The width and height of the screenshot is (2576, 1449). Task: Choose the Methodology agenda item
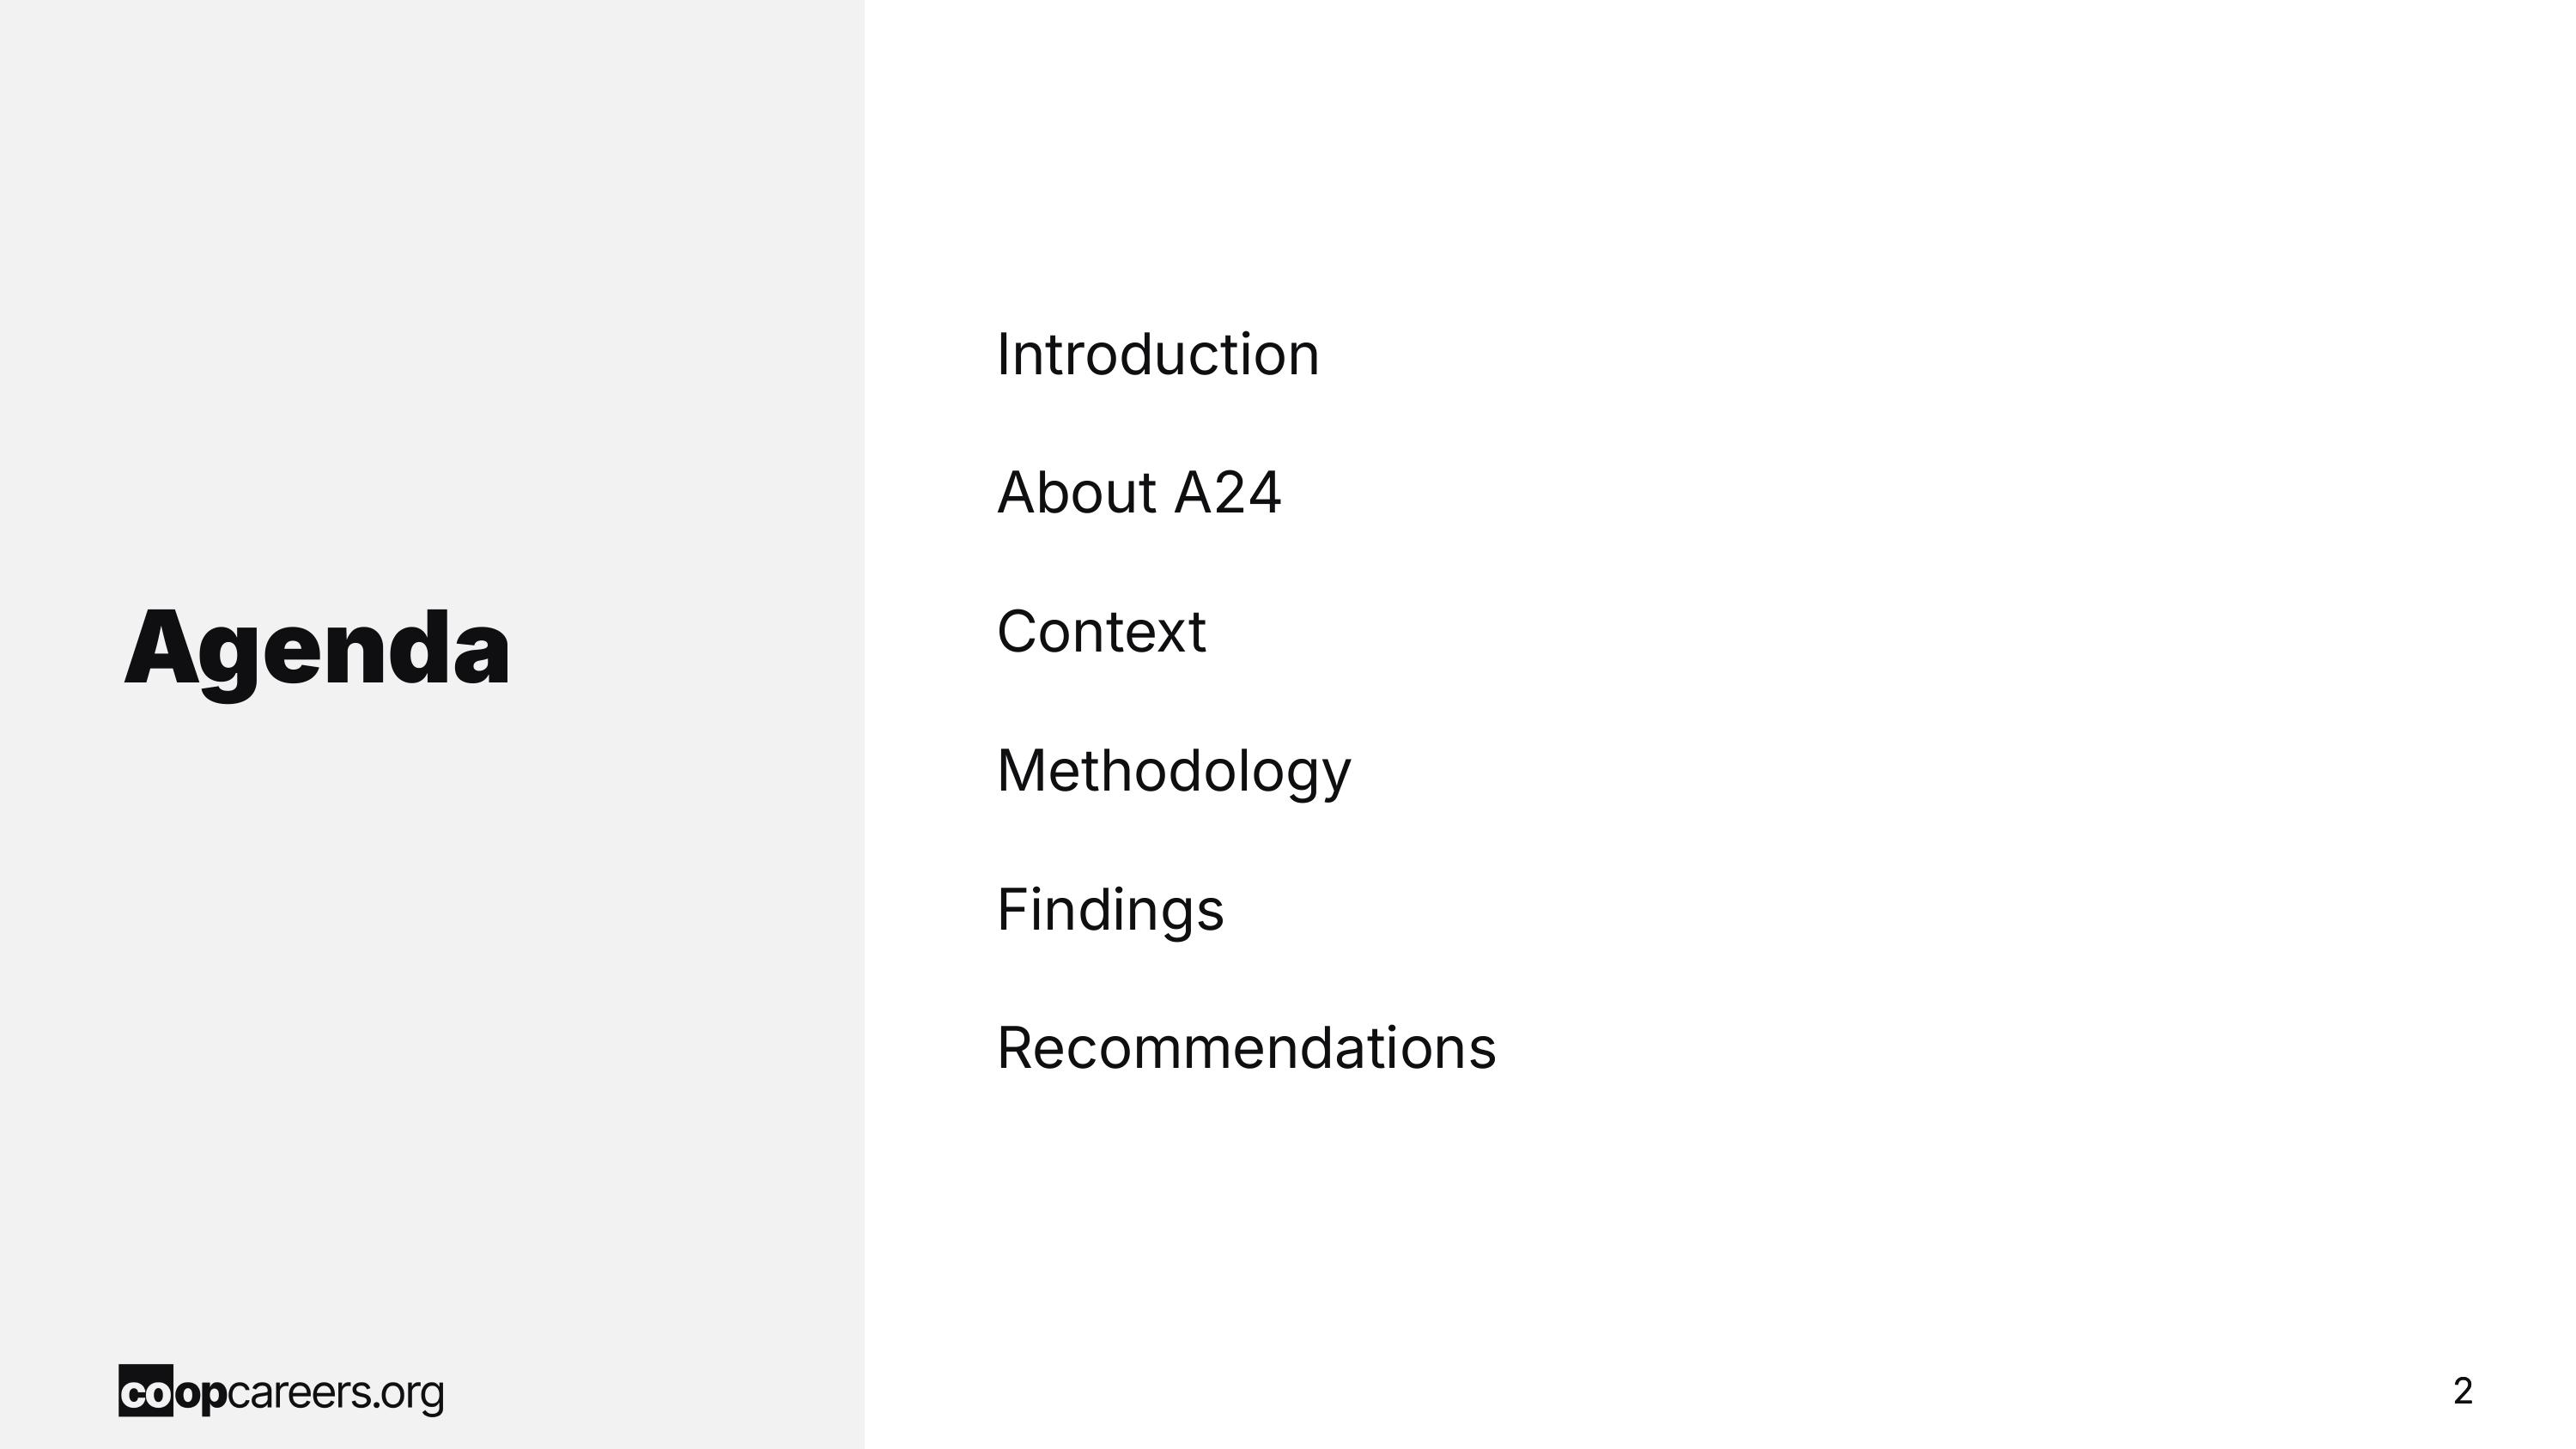pos(1174,772)
